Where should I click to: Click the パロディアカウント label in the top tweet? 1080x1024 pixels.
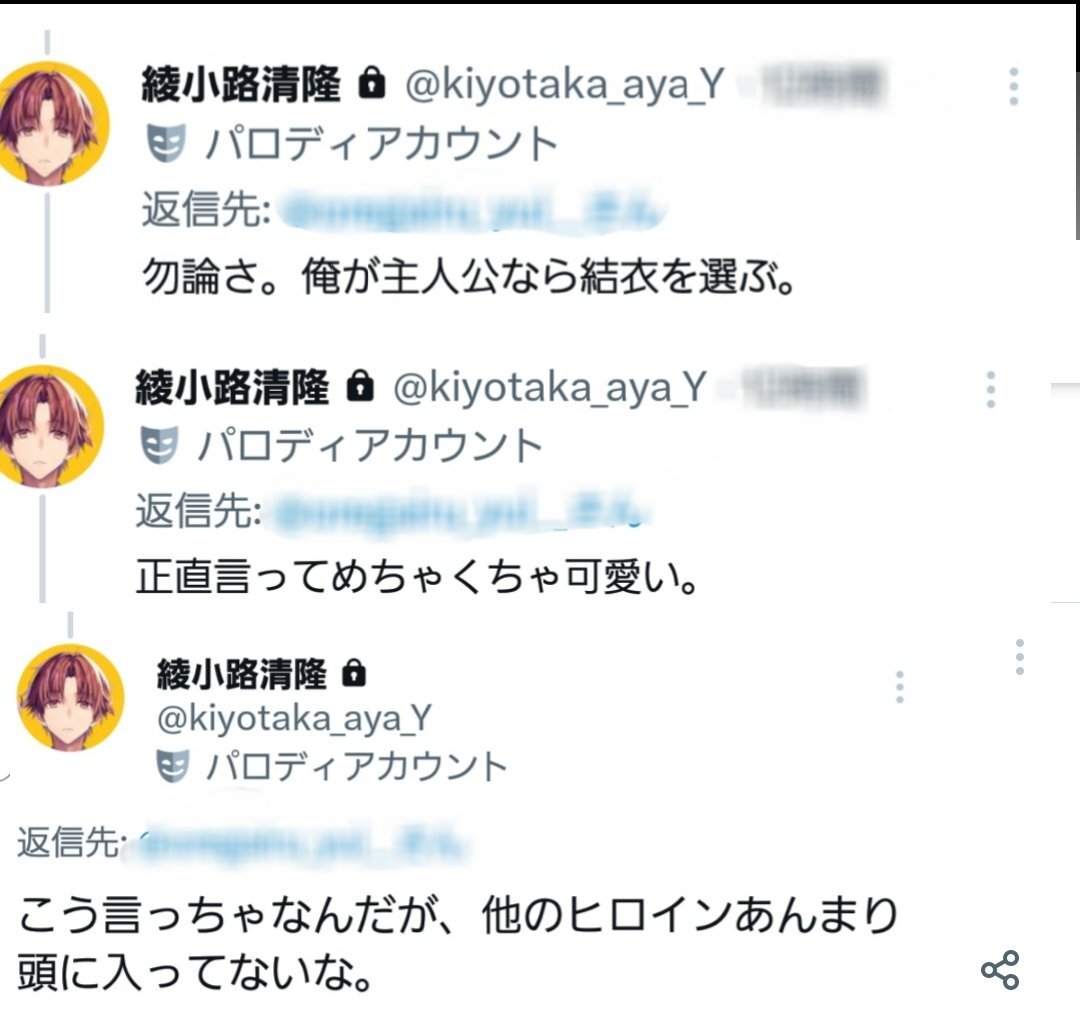(381, 145)
